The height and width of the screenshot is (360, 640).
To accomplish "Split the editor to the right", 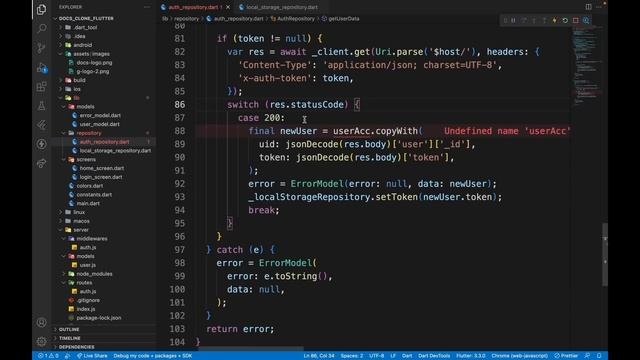I will tap(589, 7).
